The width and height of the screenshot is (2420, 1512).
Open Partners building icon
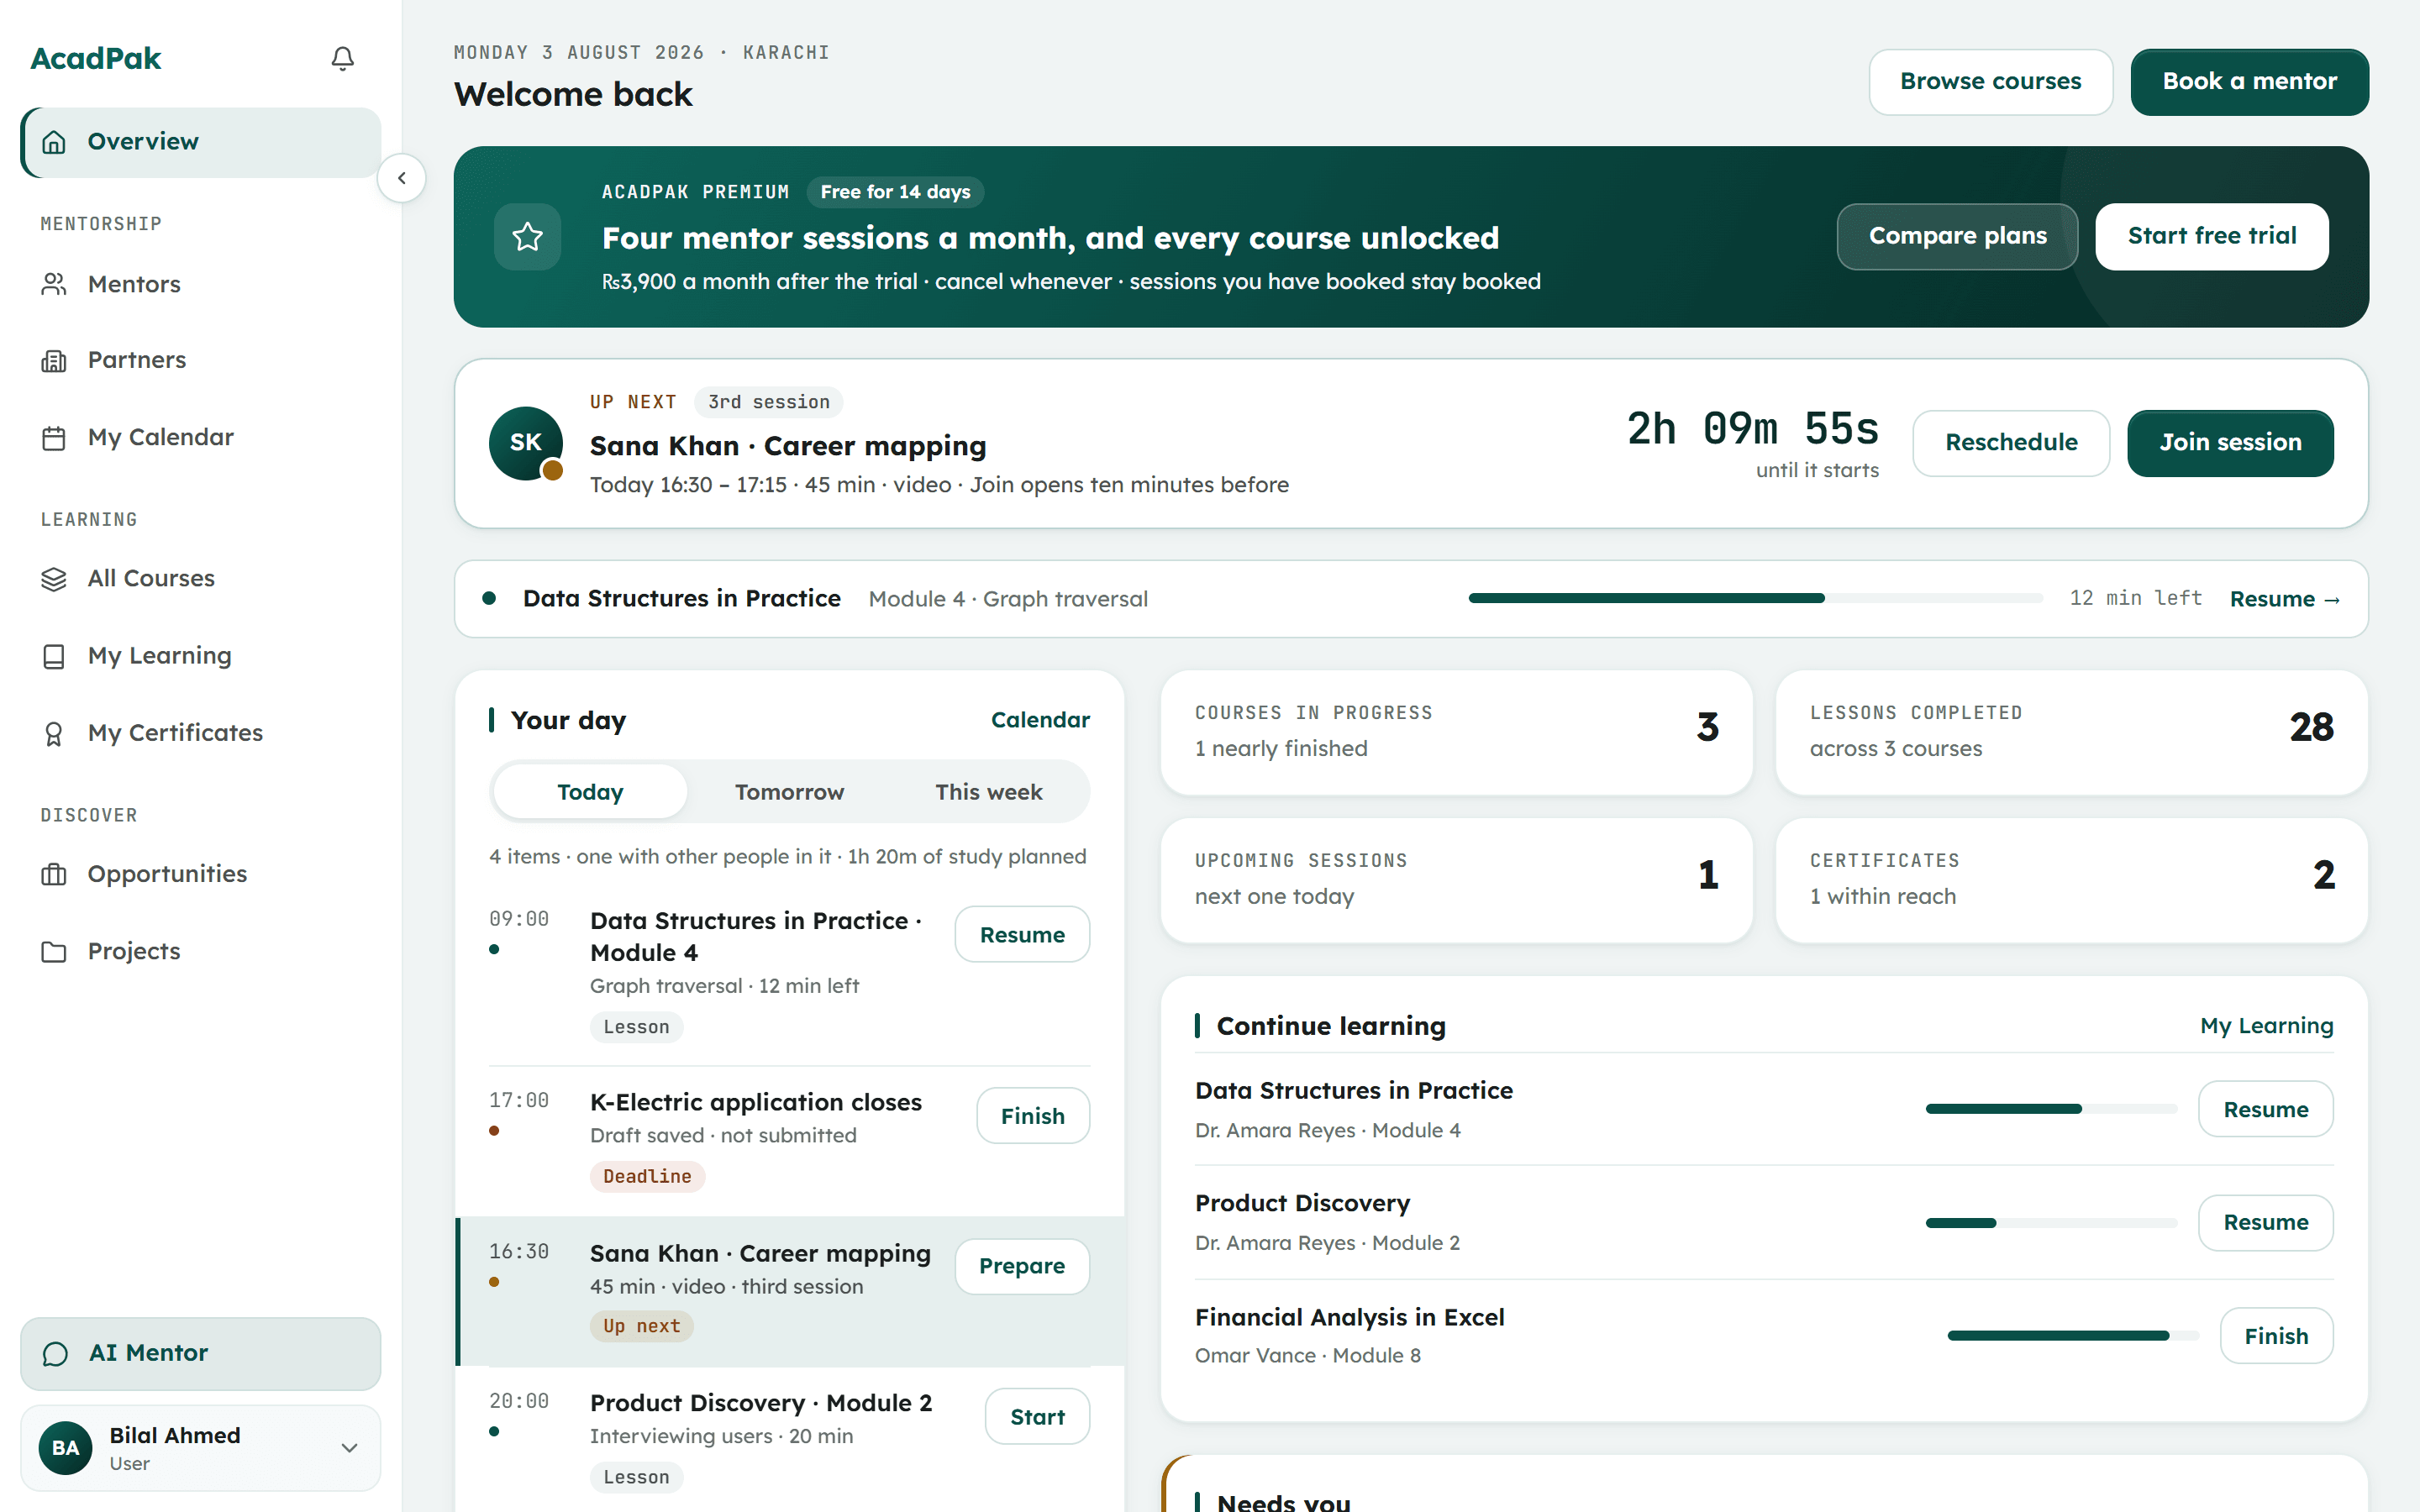pyautogui.click(x=54, y=360)
